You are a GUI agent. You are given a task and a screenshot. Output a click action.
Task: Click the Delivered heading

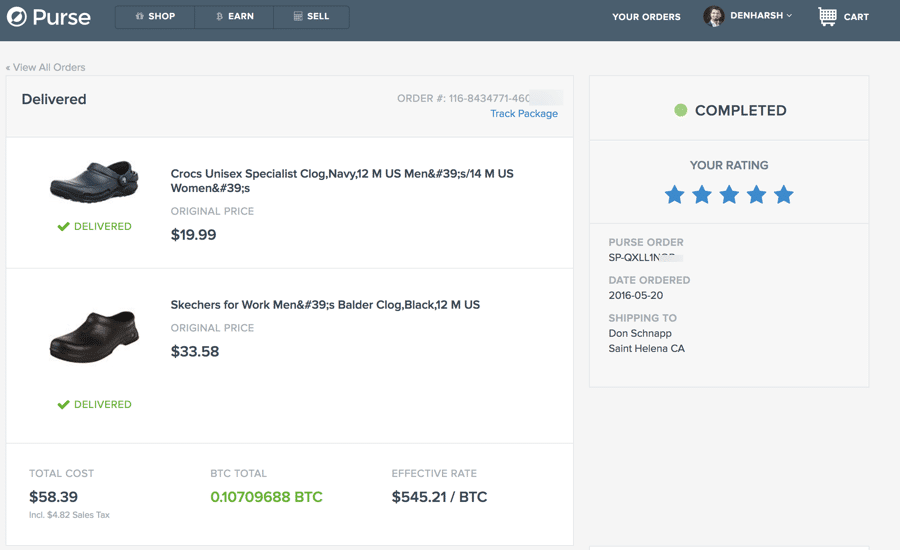54,99
